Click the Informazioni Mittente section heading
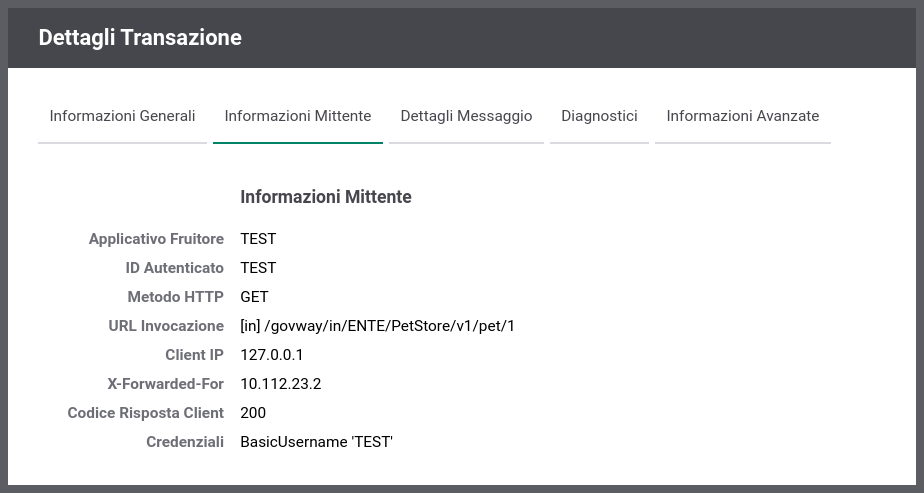Screen dimensions: 924x493 point(326,197)
